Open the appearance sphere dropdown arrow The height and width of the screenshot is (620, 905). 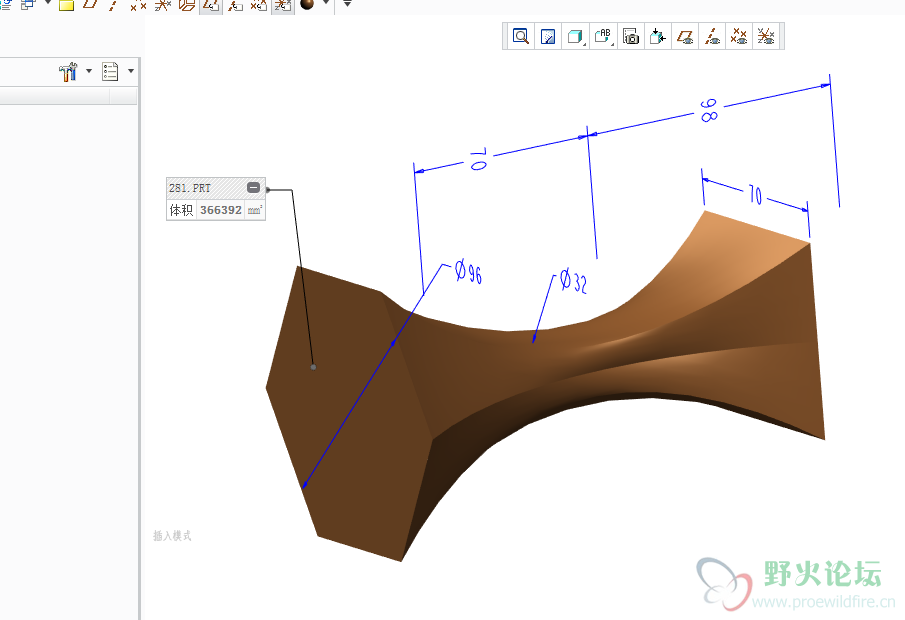pyautogui.click(x=326, y=3)
